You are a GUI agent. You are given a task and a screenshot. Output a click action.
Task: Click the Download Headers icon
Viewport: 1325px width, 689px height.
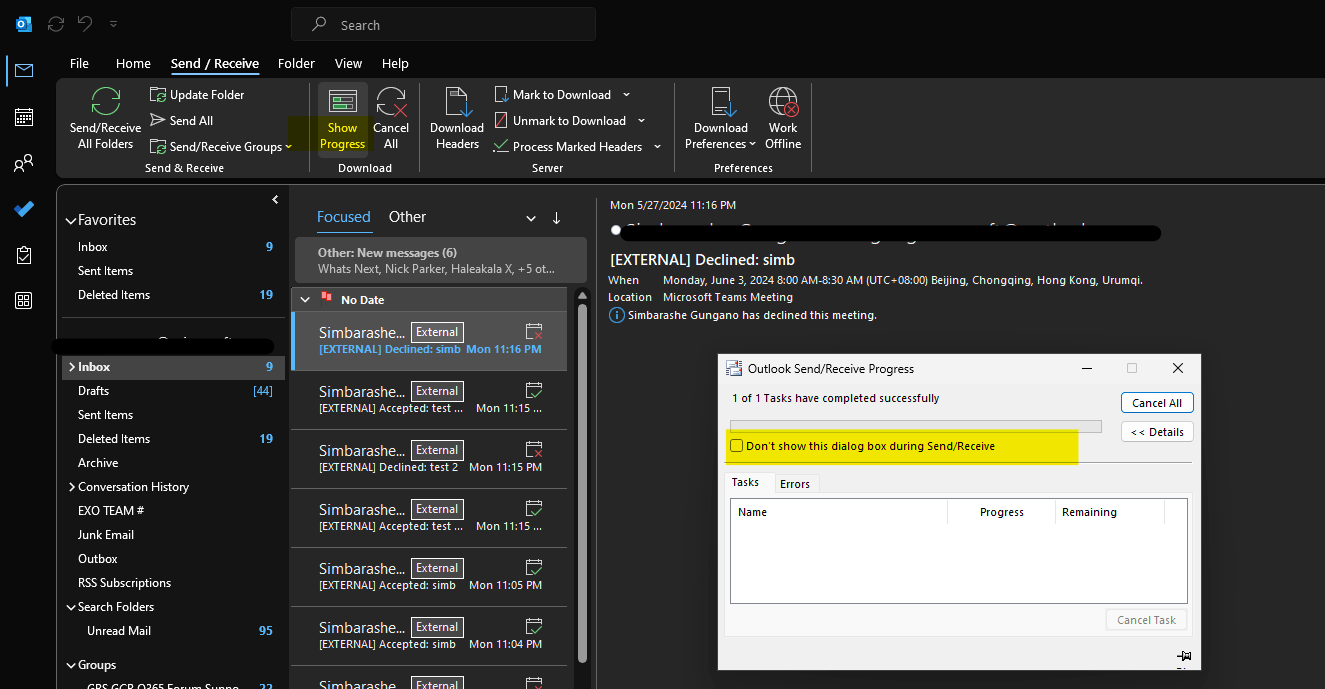[x=457, y=103]
